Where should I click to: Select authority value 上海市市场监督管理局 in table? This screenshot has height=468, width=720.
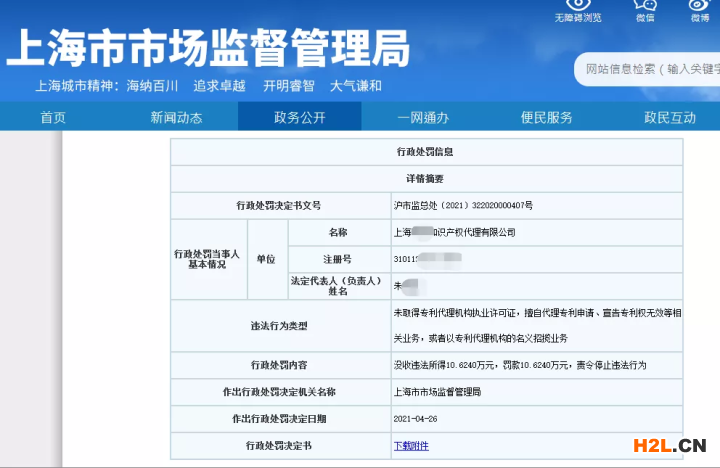coord(437,392)
